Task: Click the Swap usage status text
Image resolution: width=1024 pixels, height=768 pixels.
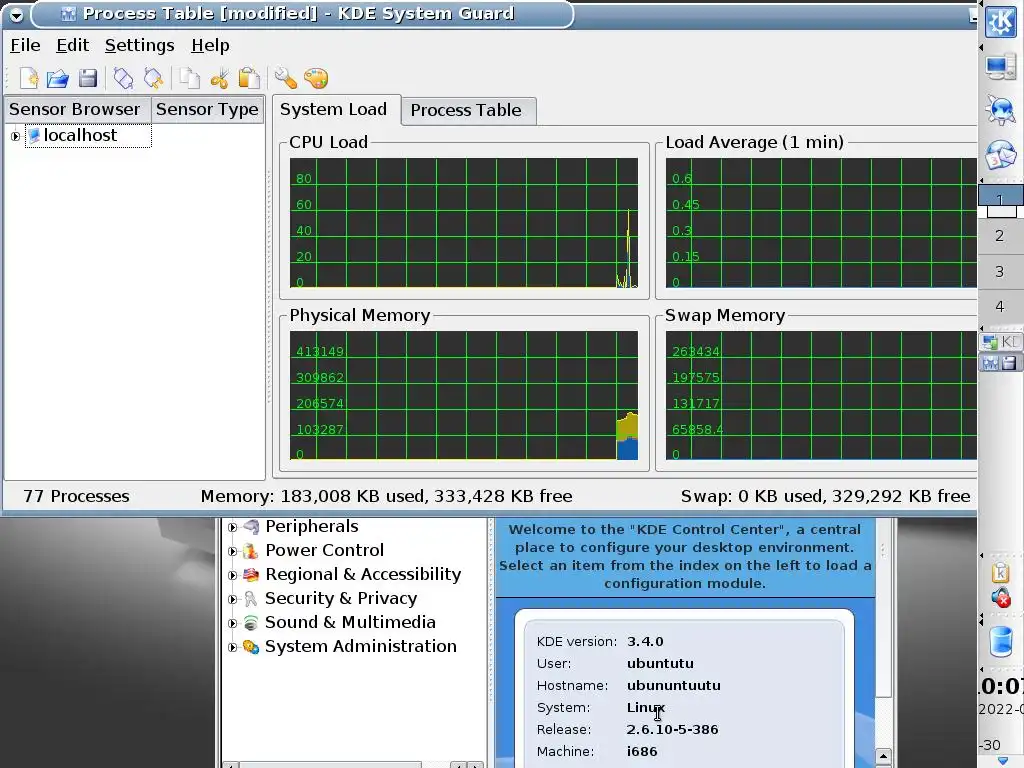Action: coord(825,496)
